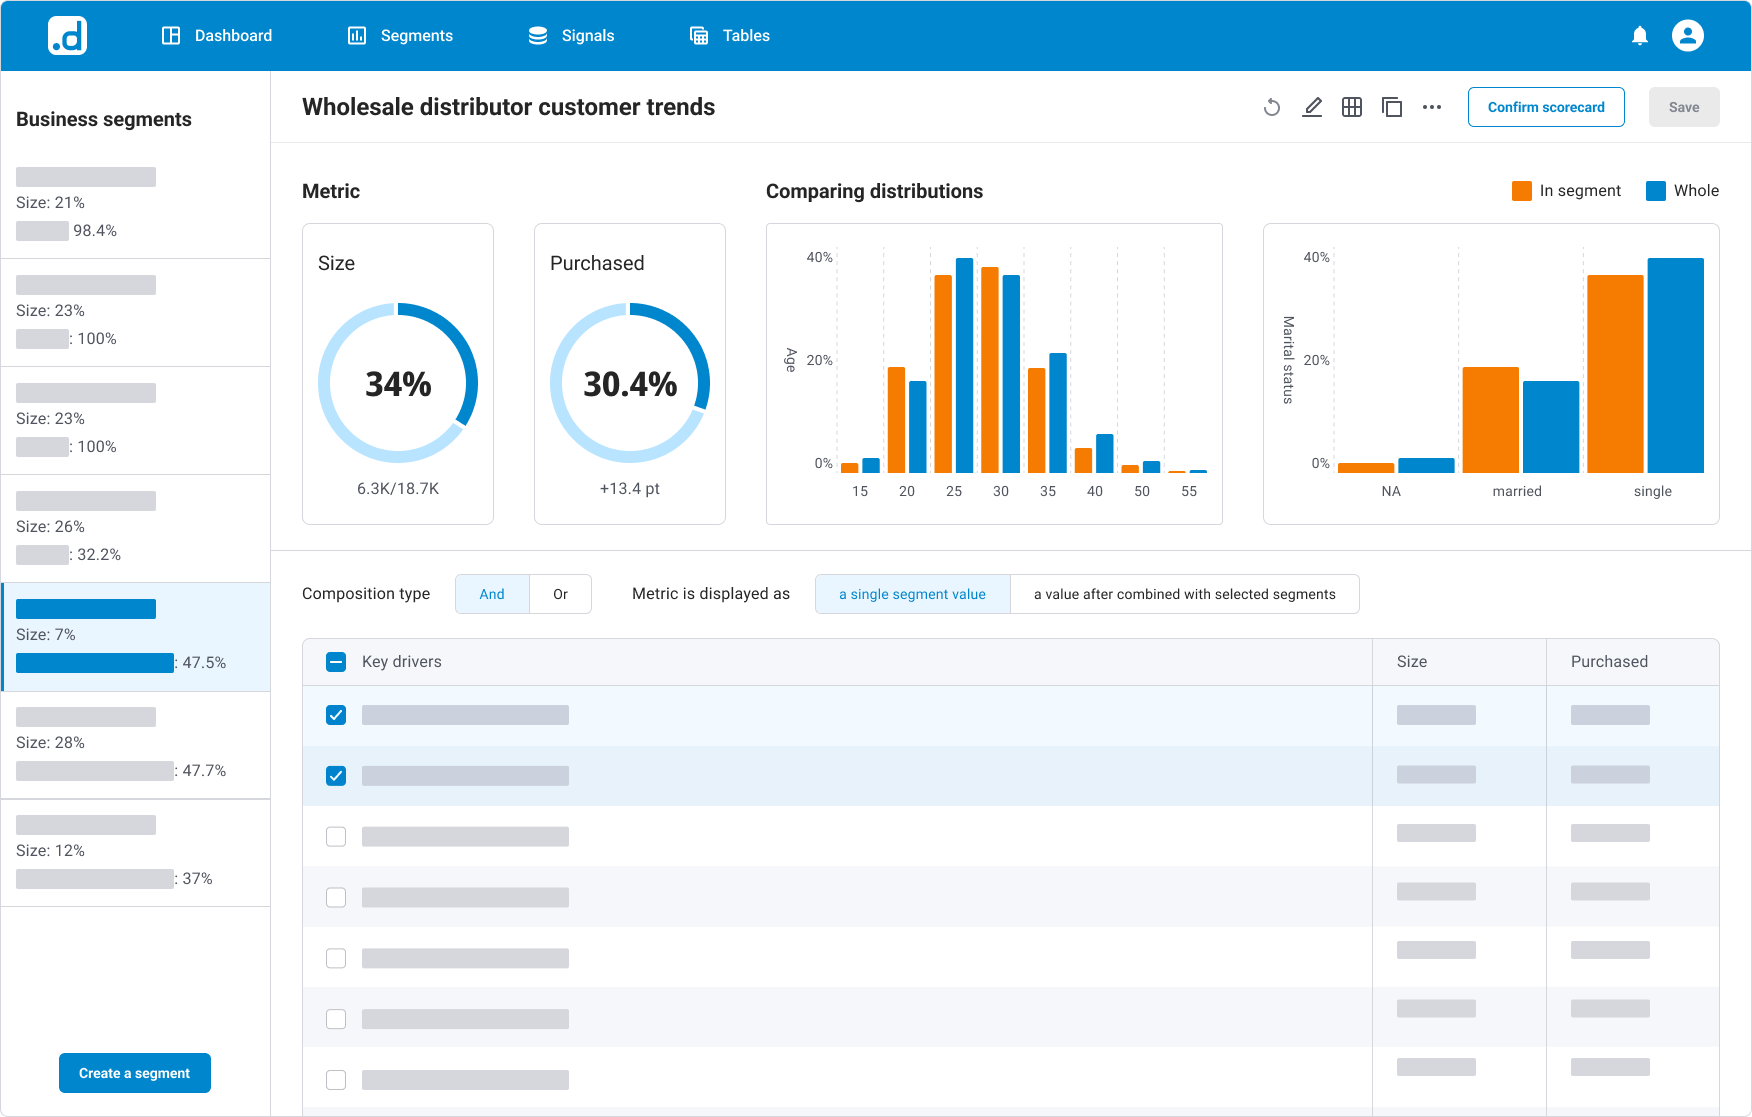Click Confirm scorecard button
This screenshot has height=1117, width=1752.
click(x=1546, y=107)
